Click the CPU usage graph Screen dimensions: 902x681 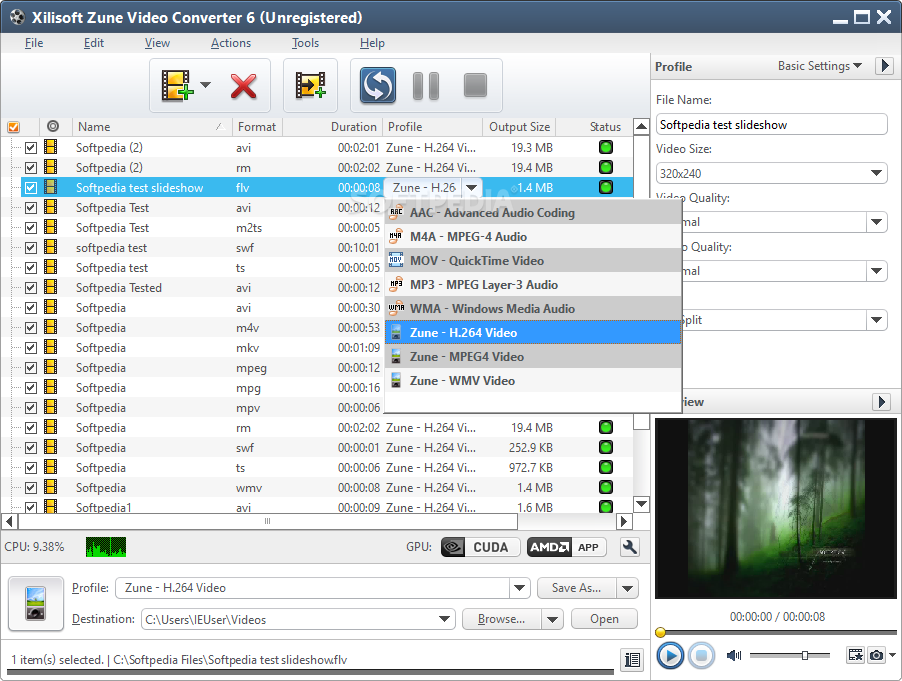coord(106,547)
